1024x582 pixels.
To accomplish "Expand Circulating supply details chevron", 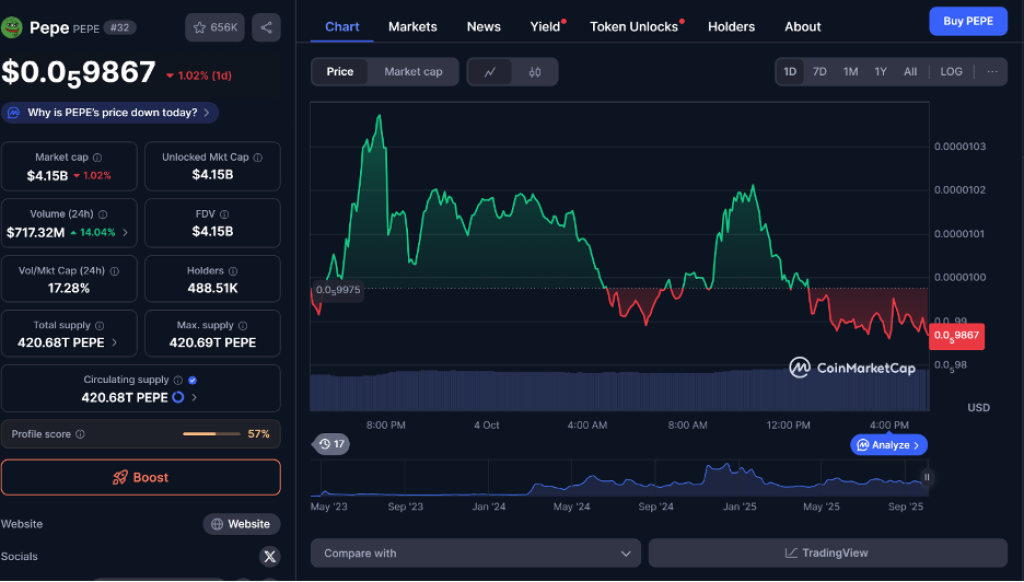I will click(x=193, y=398).
